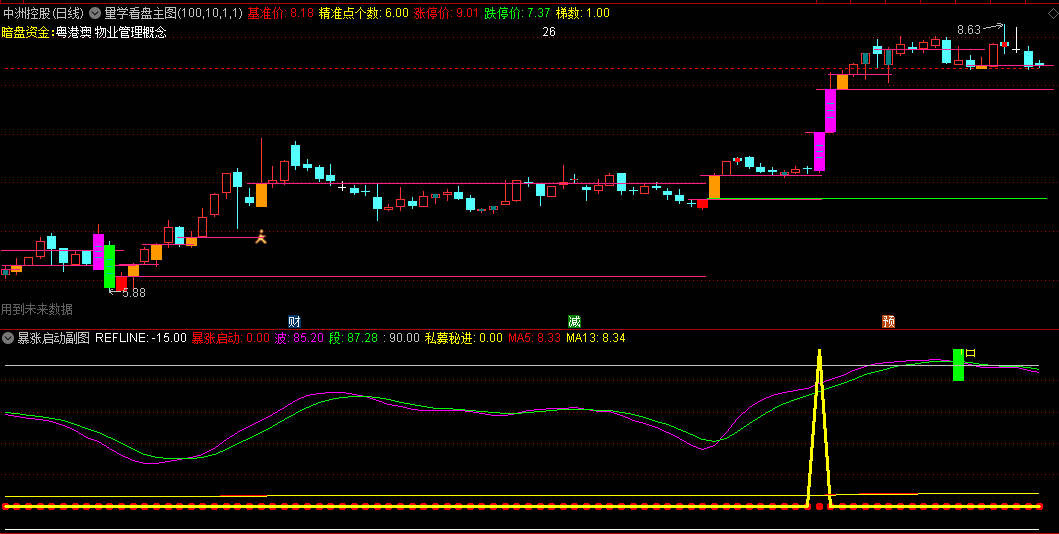Click the 8.63 high price label
Image resolution: width=1059 pixels, height=534 pixels.
[x=969, y=30]
